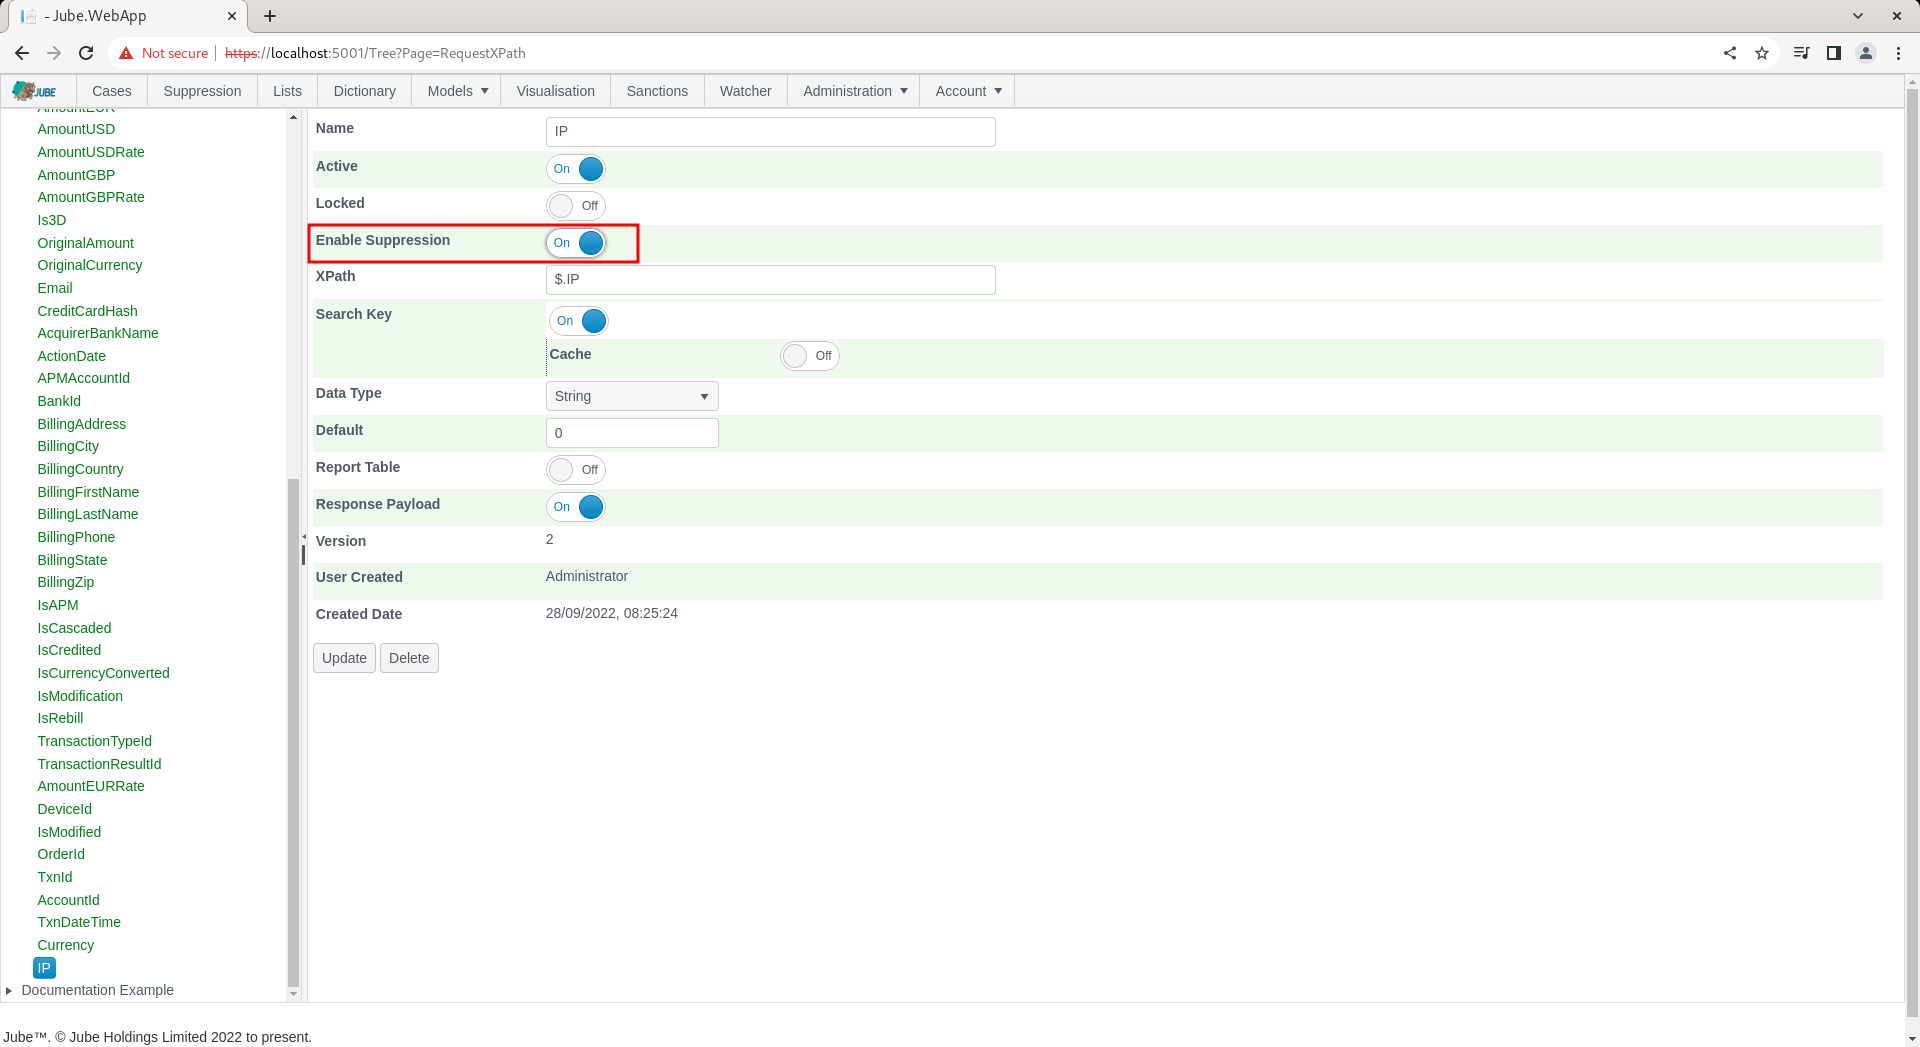Click the Delete button
The width and height of the screenshot is (1920, 1047).
pos(409,658)
